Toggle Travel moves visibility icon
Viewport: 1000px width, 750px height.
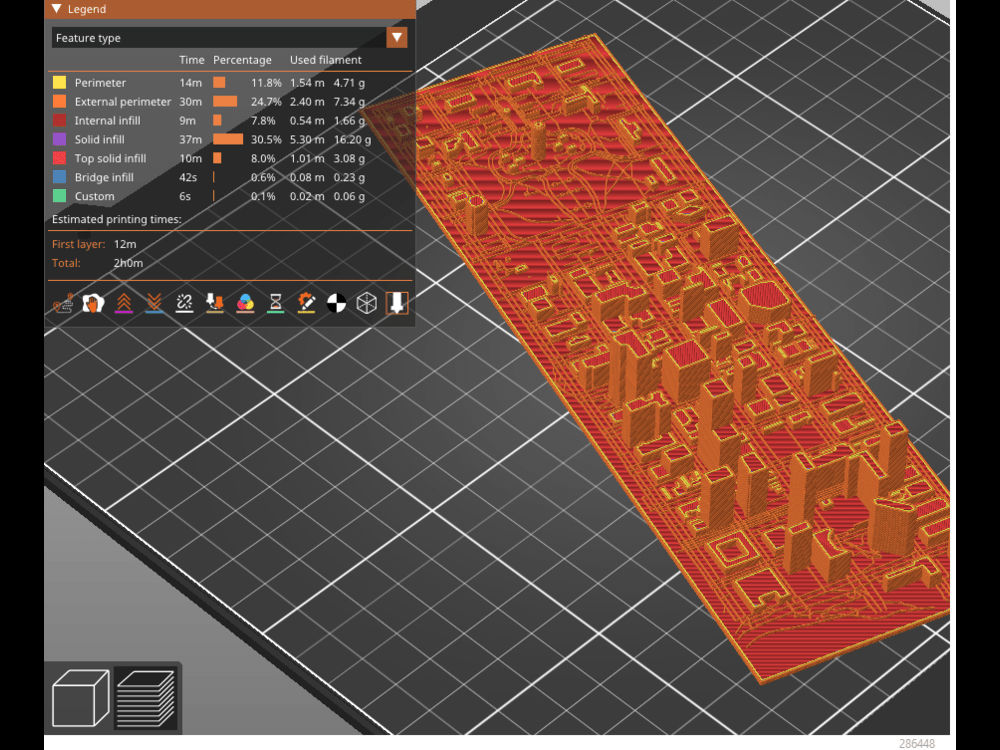click(63, 303)
